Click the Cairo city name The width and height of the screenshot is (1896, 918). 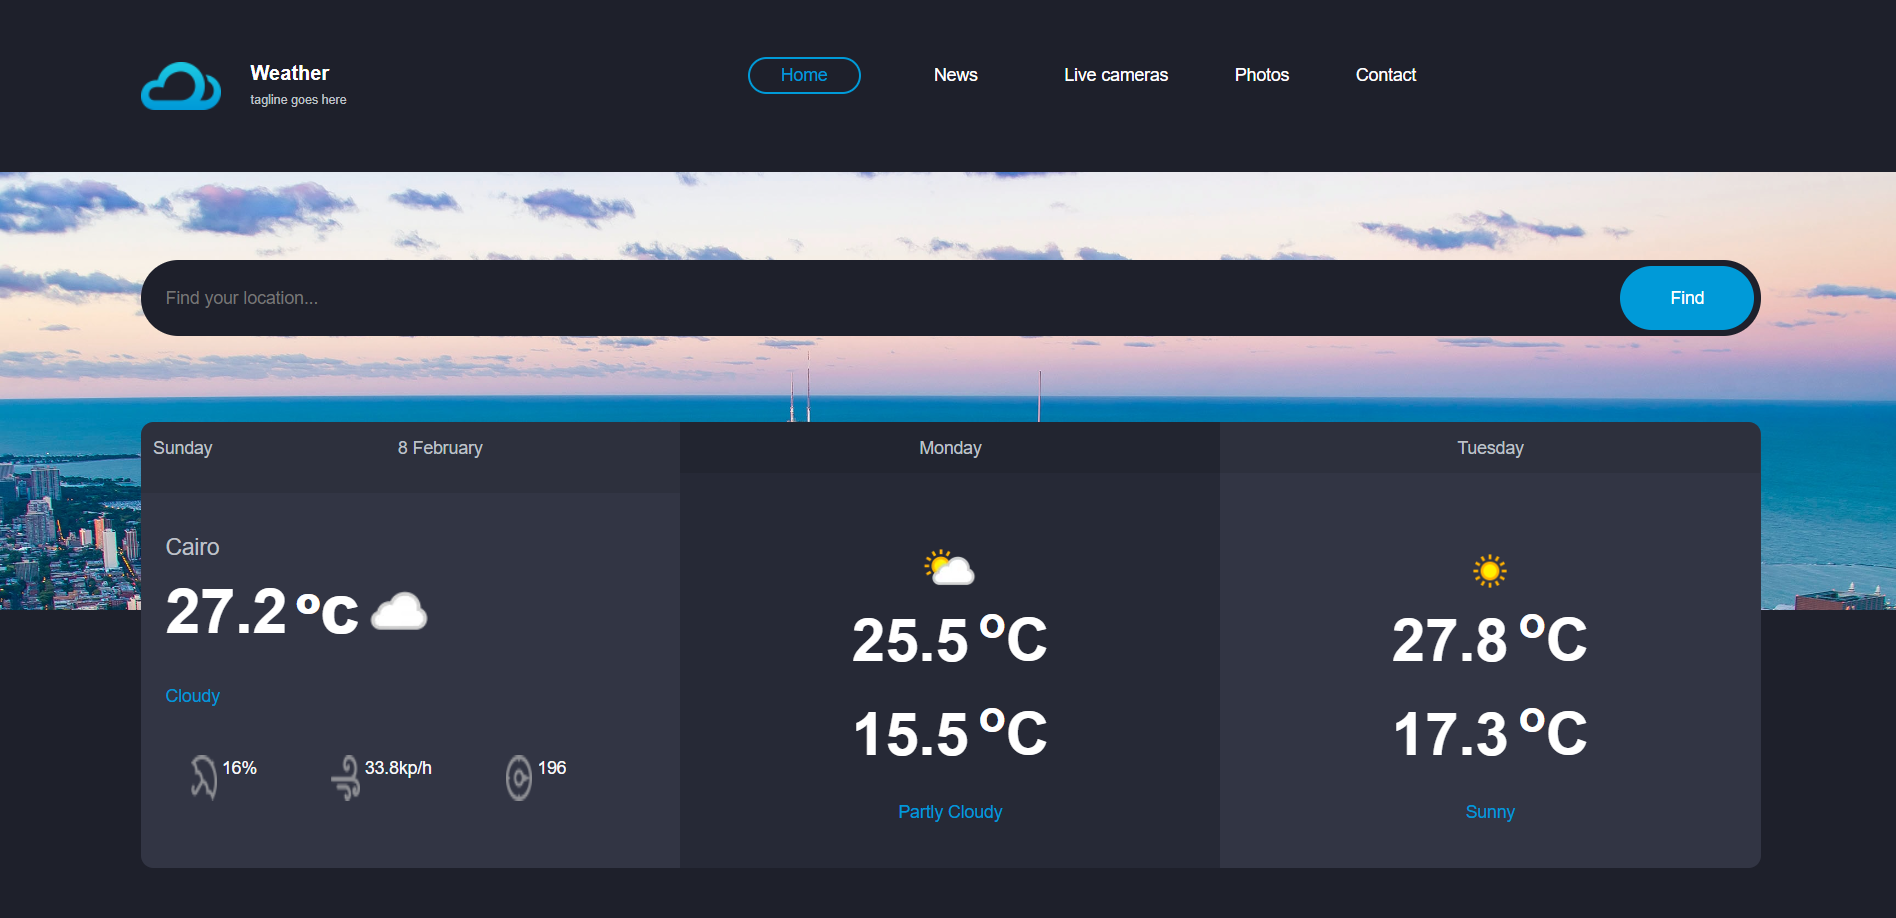pos(192,547)
